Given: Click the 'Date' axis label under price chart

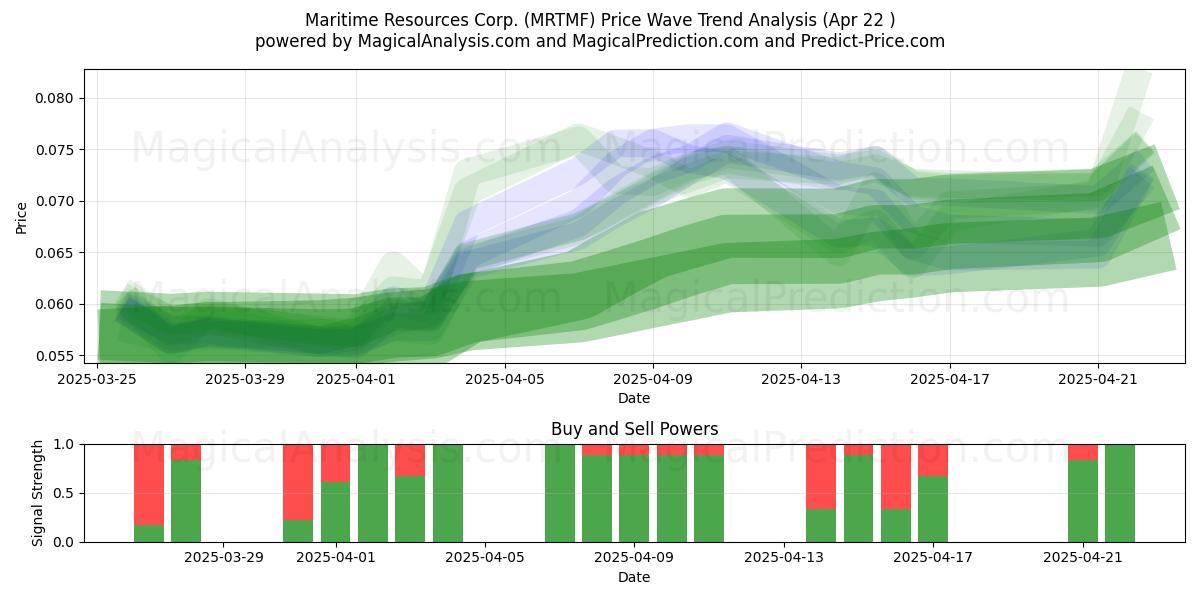Looking at the screenshot, I should [x=634, y=398].
